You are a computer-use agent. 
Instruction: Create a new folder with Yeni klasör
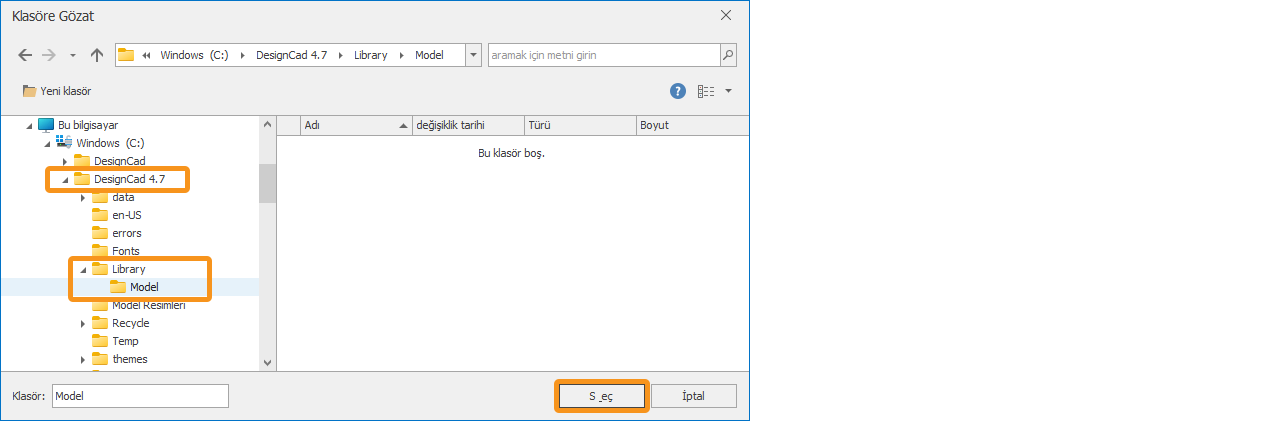pyautogui.click(x=57, y=91)
